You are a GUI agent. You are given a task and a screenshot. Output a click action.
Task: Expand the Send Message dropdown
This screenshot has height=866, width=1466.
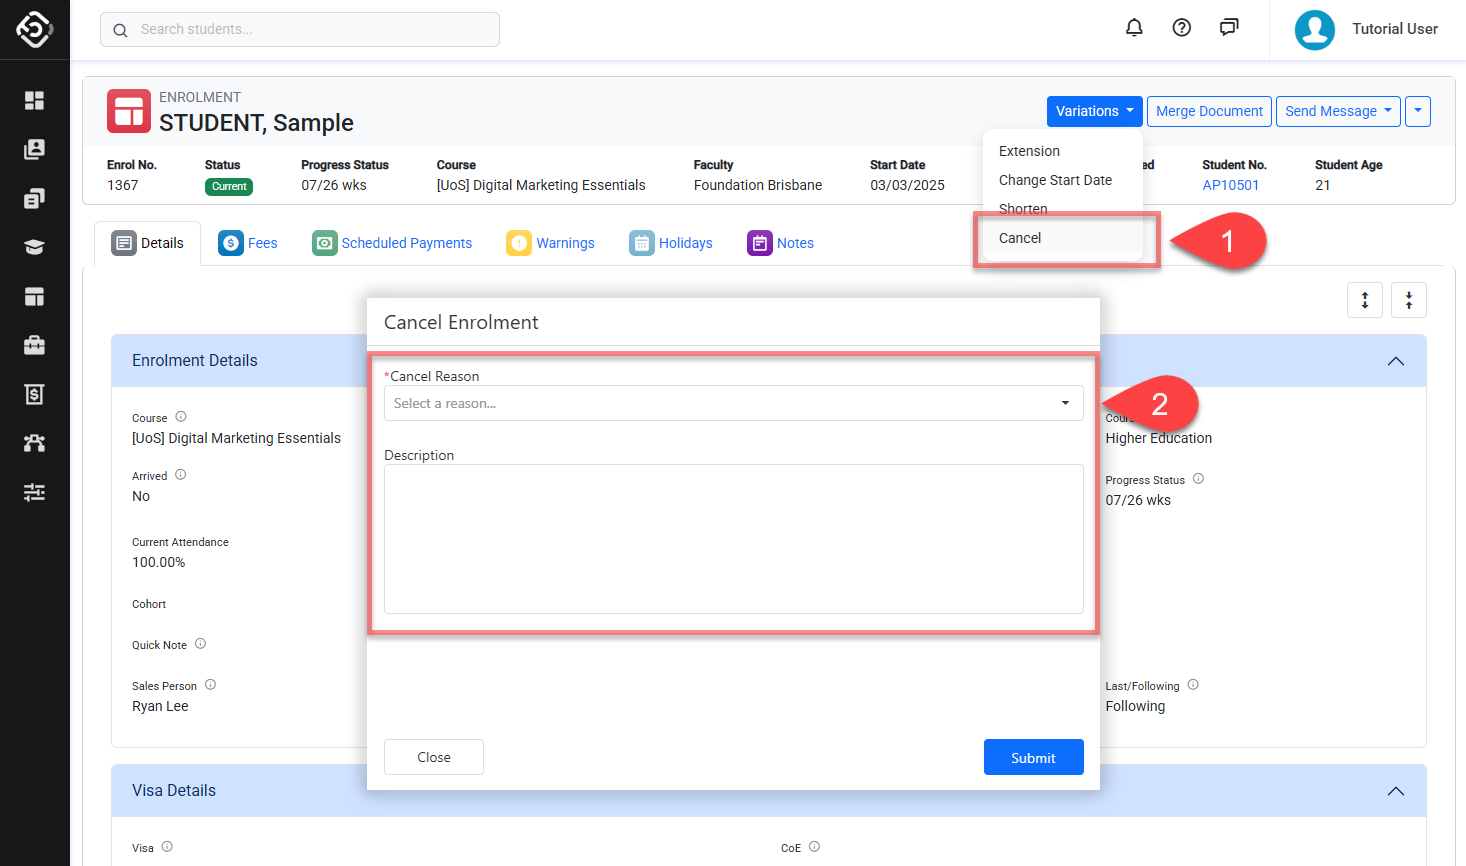(x=1338, y=111)
